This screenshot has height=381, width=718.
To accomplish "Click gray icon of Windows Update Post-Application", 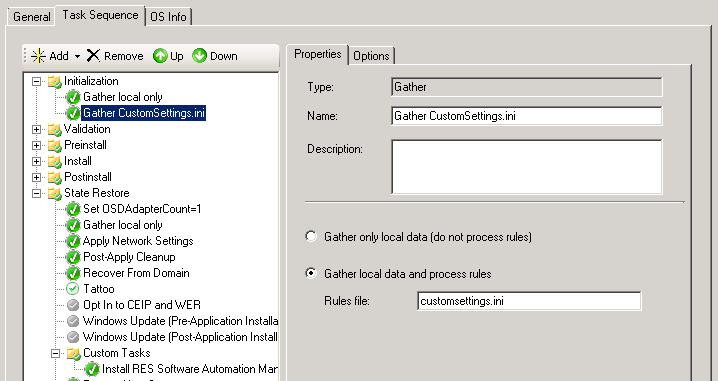I will 73,337.
